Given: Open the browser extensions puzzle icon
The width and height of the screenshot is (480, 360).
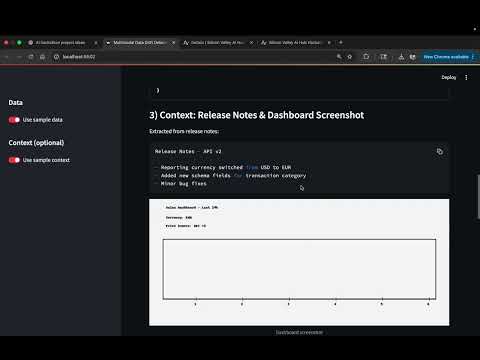Looking at the screenshot, I should click(366, 57).
